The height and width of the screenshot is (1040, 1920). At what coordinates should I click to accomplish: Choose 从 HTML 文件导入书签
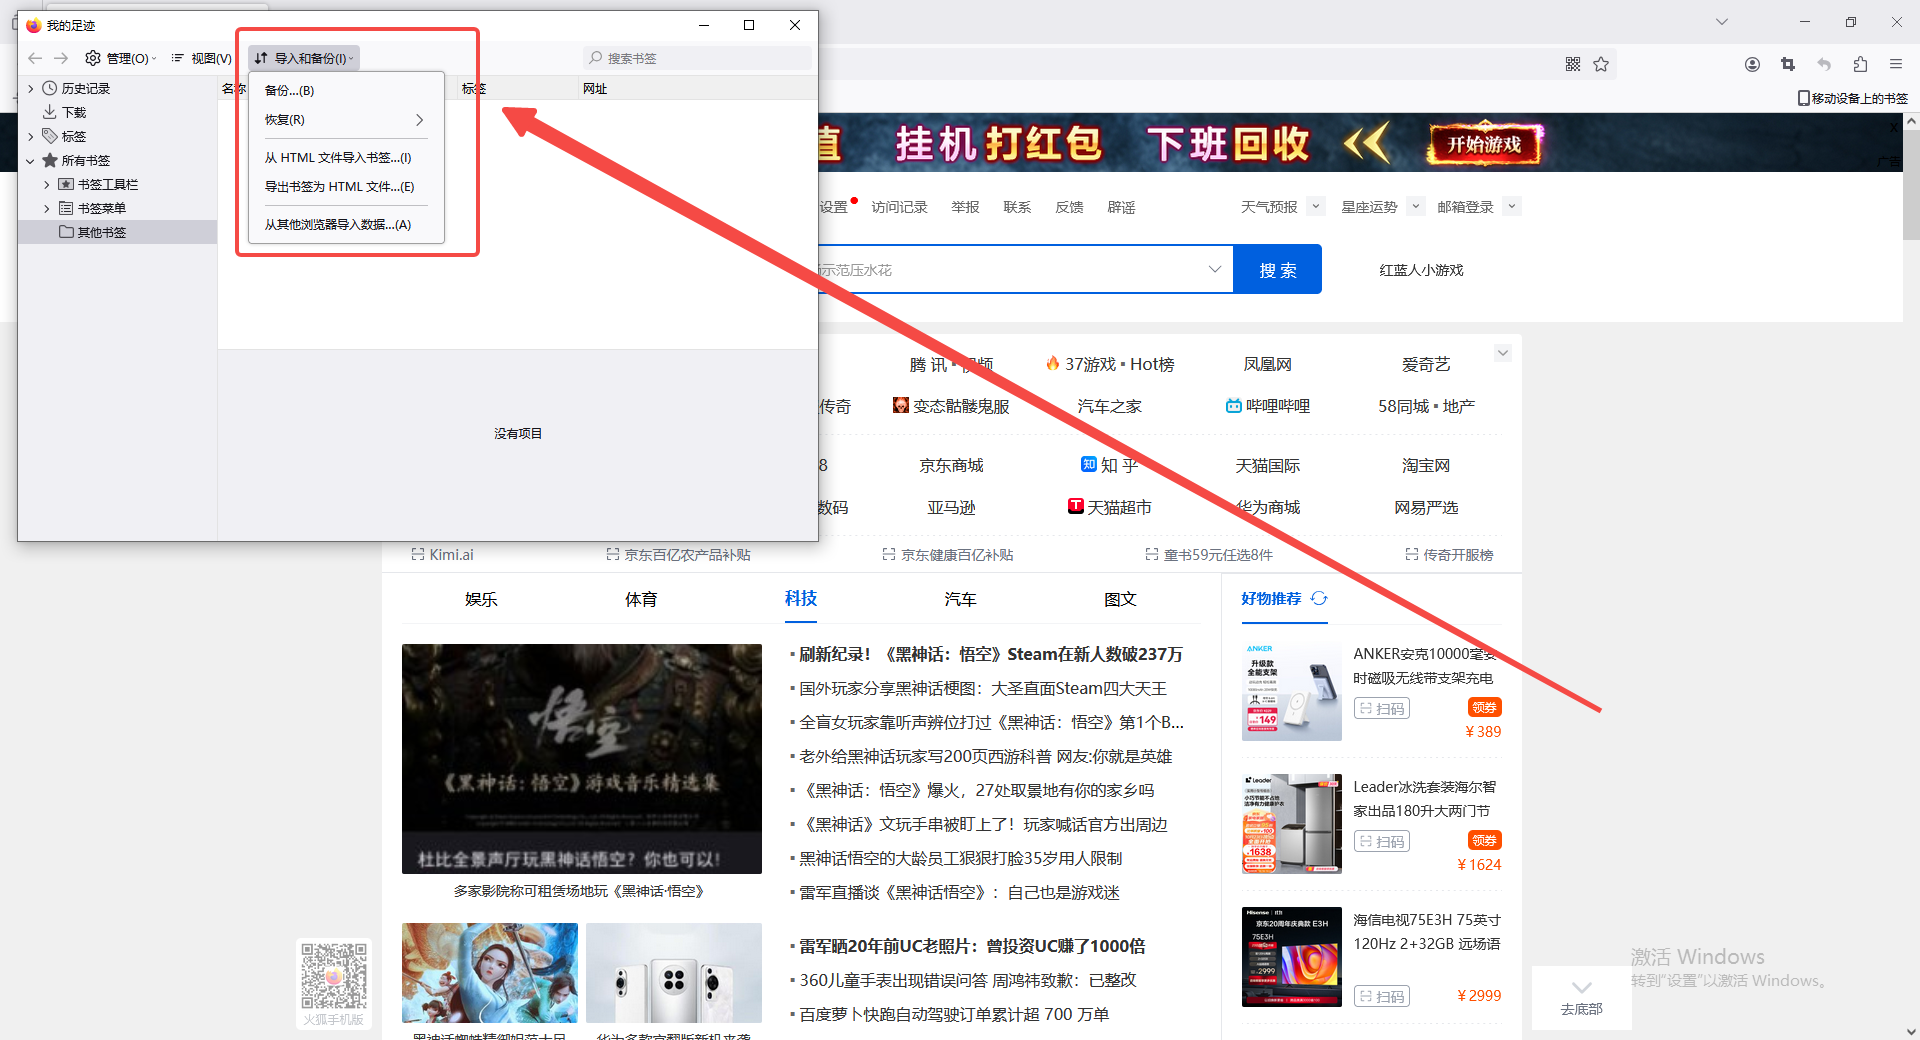[346, 157]
